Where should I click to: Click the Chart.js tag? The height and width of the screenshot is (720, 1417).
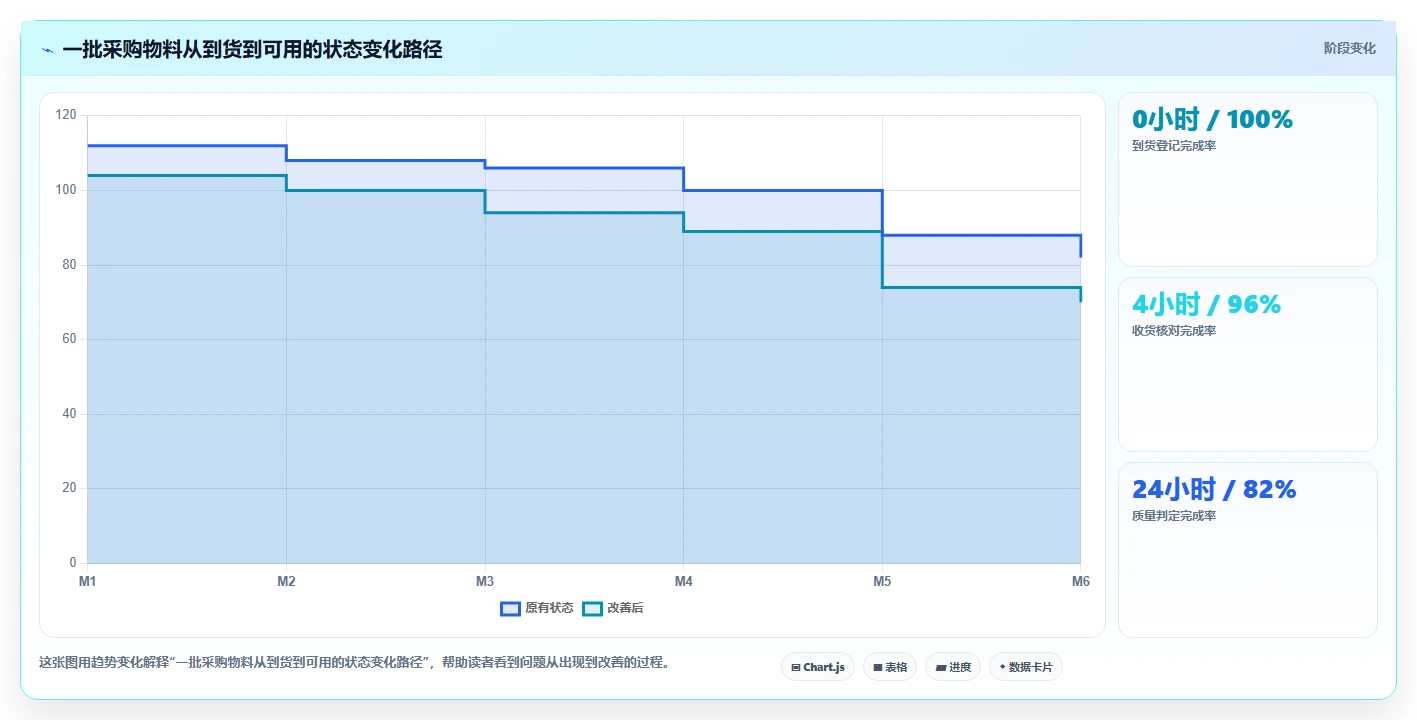pyautogui.click(x=818, y=667)
